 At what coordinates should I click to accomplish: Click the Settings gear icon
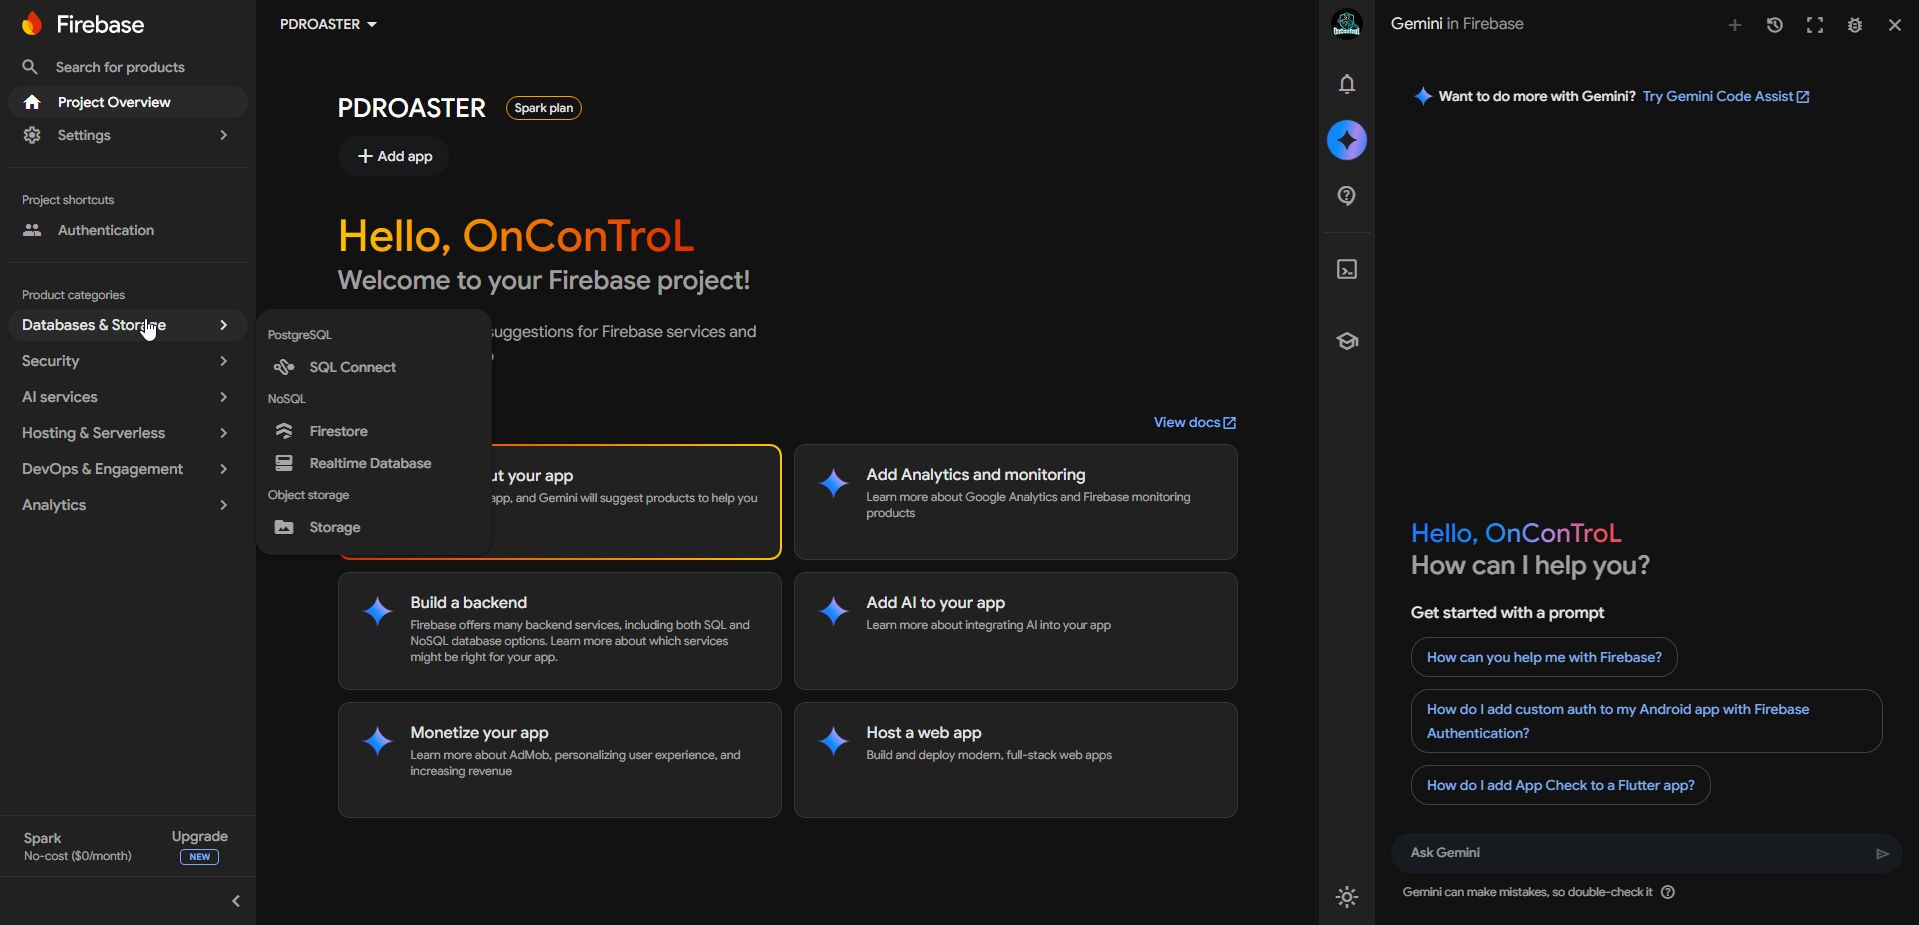tap(32, 135)
